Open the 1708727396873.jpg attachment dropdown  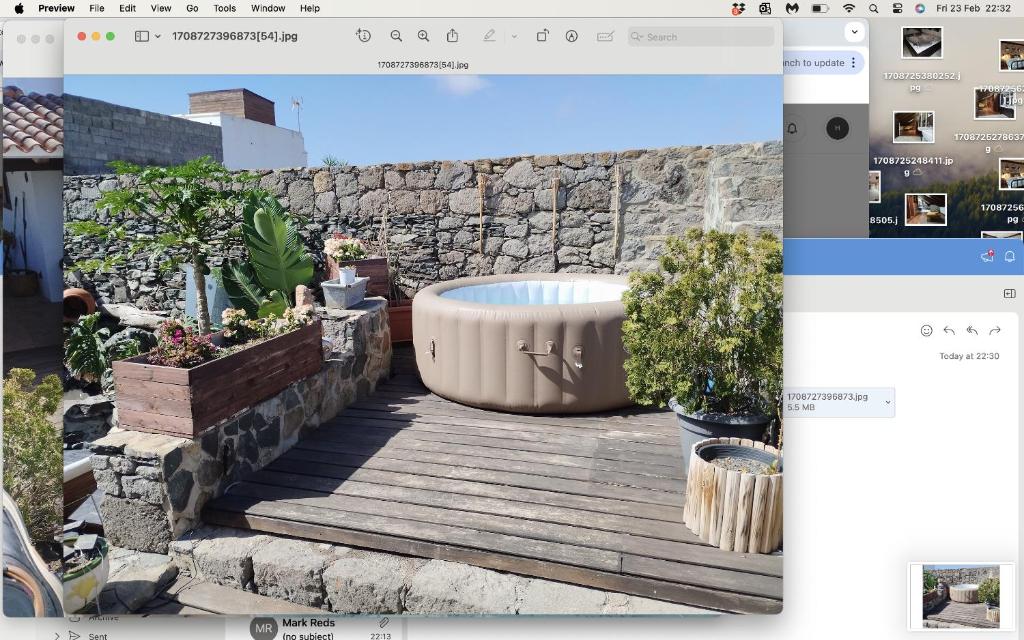(888, 402)
